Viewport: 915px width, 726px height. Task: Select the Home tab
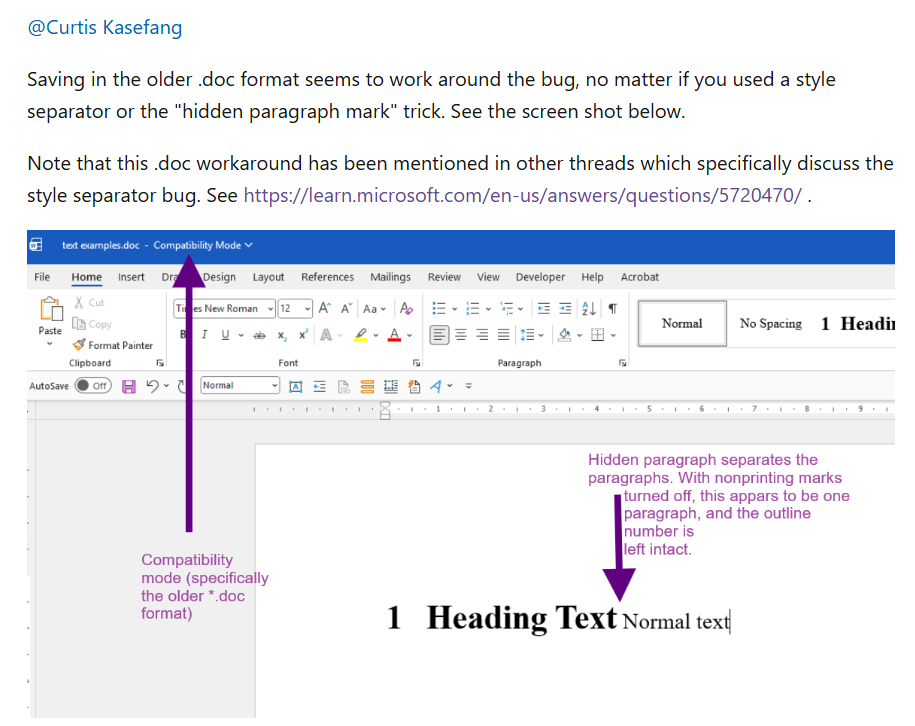point(86,277)
